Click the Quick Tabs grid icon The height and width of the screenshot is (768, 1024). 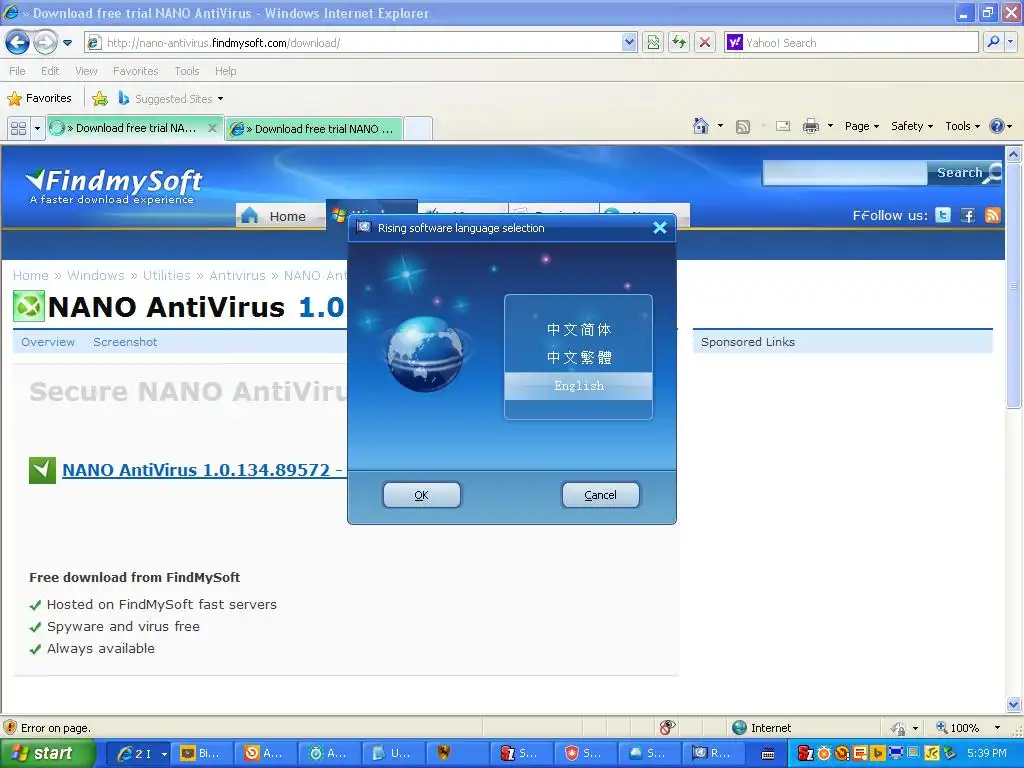pyautogui.click(x=18, y=129)
